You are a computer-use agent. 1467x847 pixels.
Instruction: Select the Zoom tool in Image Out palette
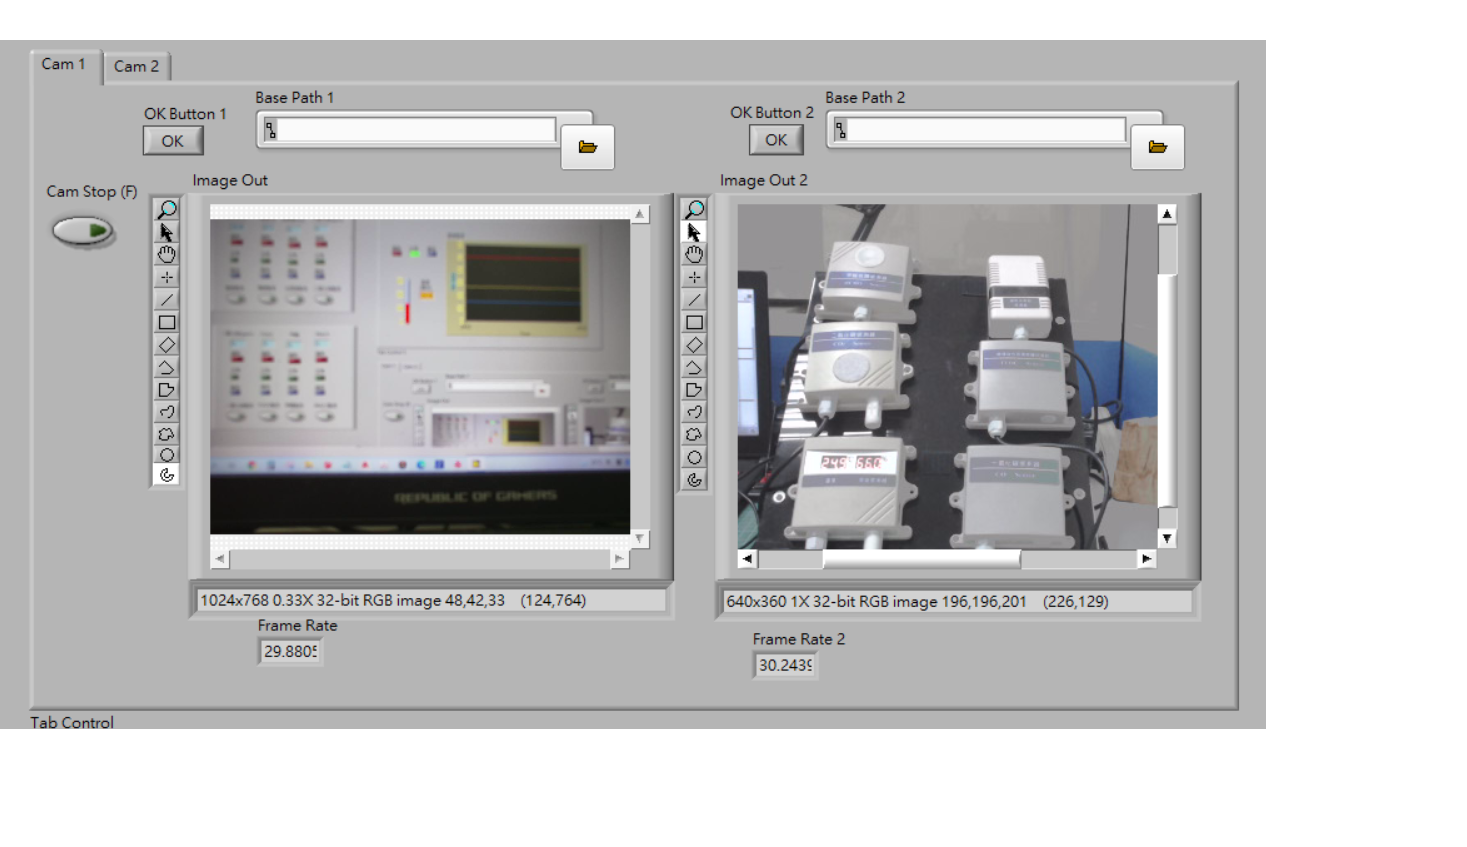click(167, 209)
